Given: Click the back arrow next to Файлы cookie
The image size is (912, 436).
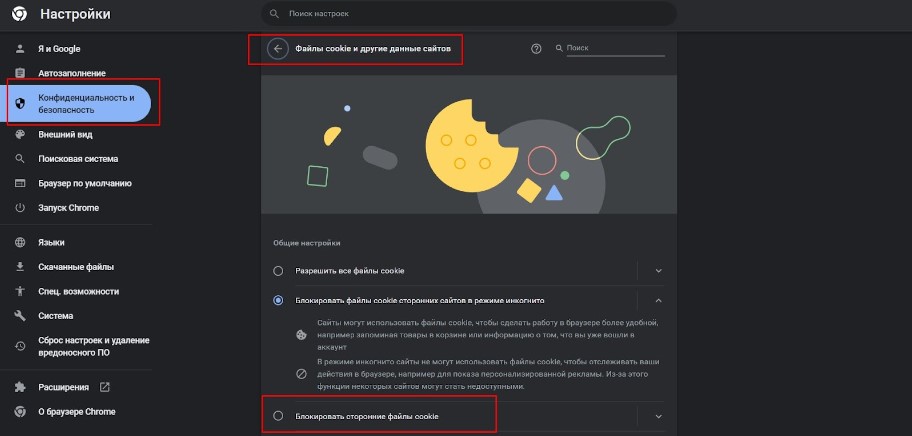Looking at the screenshot, I should 277,49.
